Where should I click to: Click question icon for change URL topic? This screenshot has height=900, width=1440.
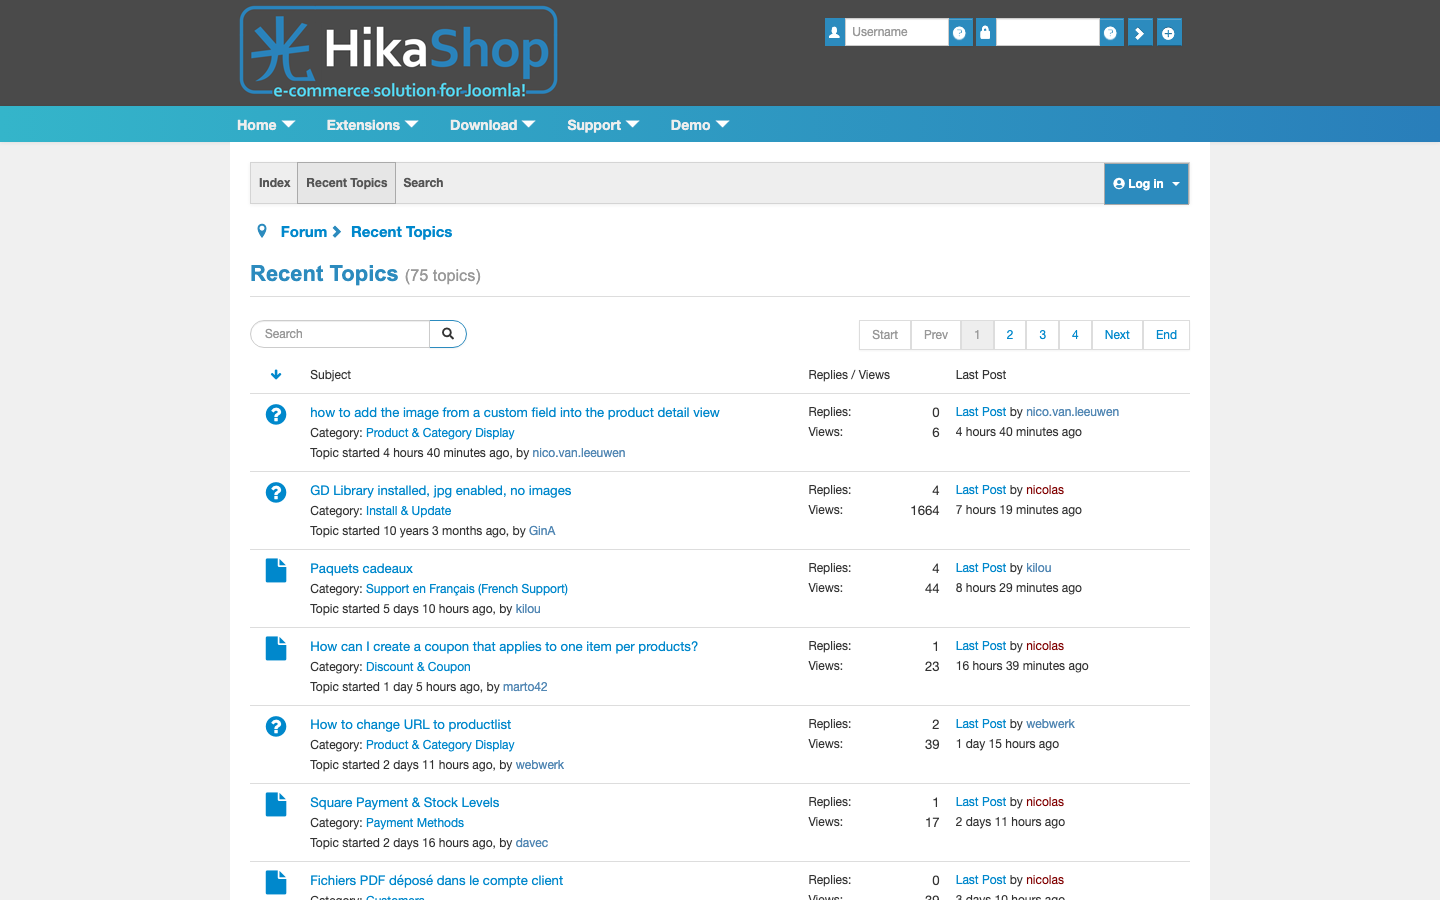point(276,726)
